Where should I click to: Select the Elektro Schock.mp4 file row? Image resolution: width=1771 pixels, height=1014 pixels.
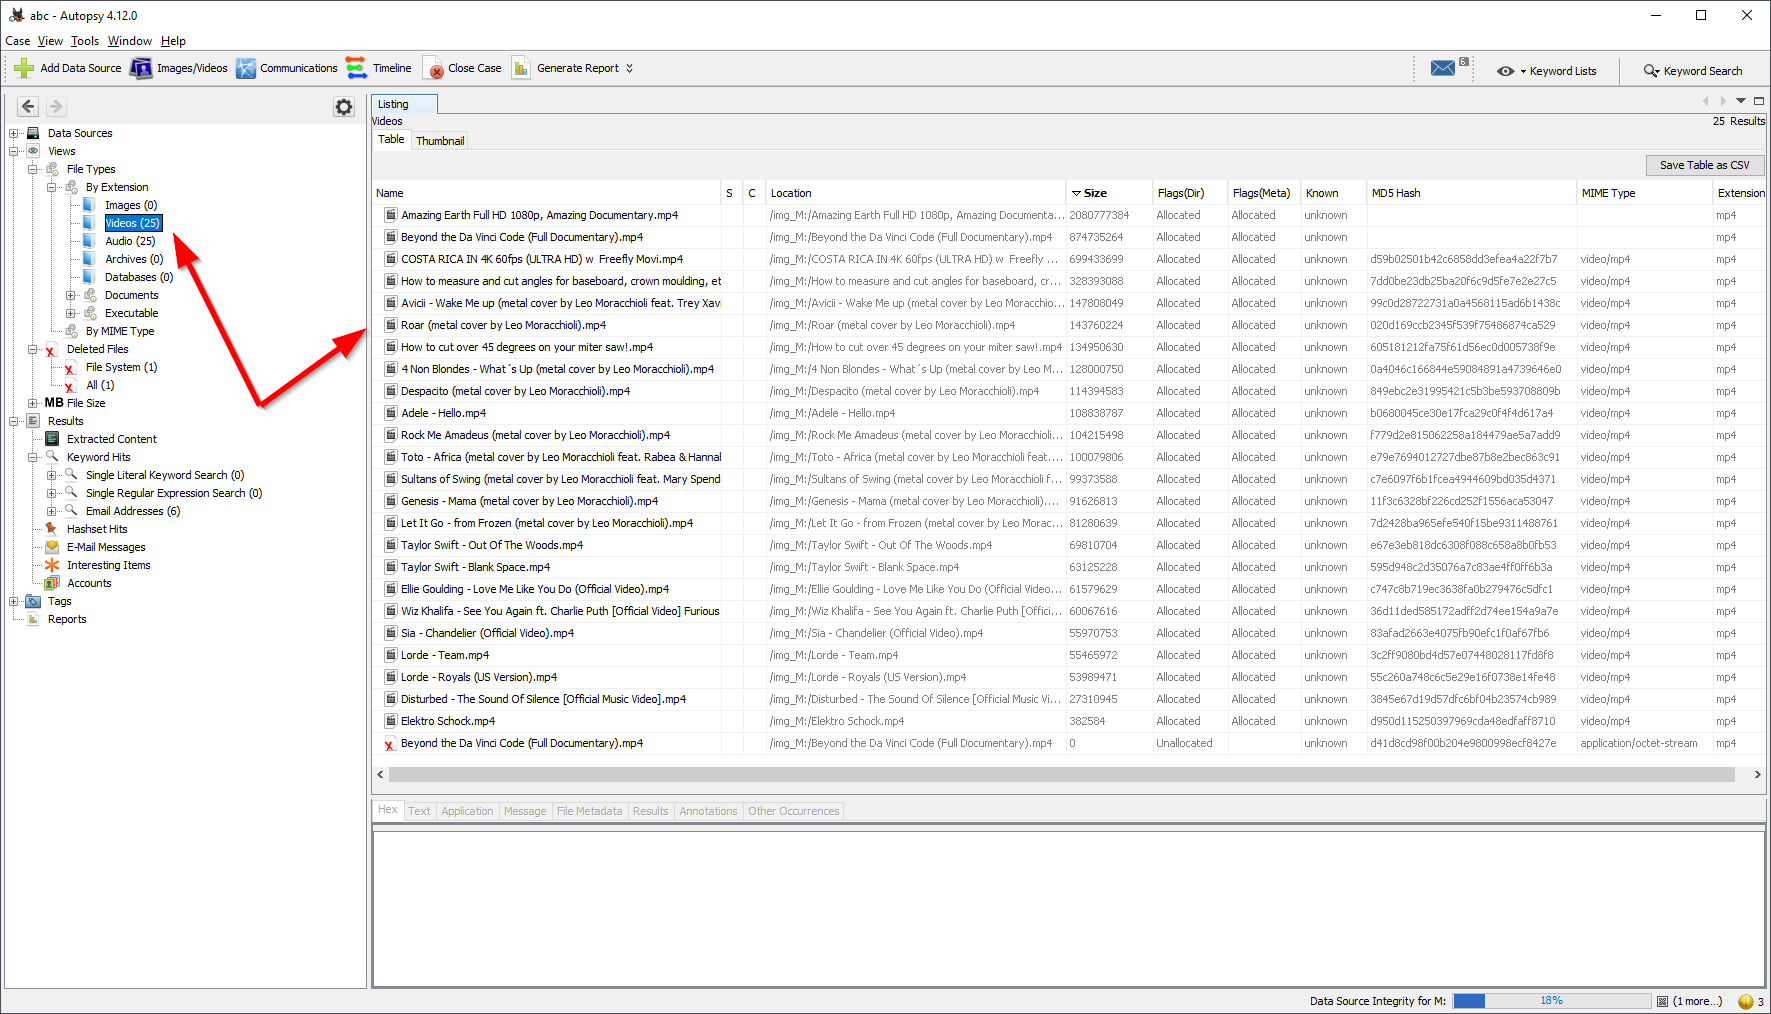[x=1068, y=721]
